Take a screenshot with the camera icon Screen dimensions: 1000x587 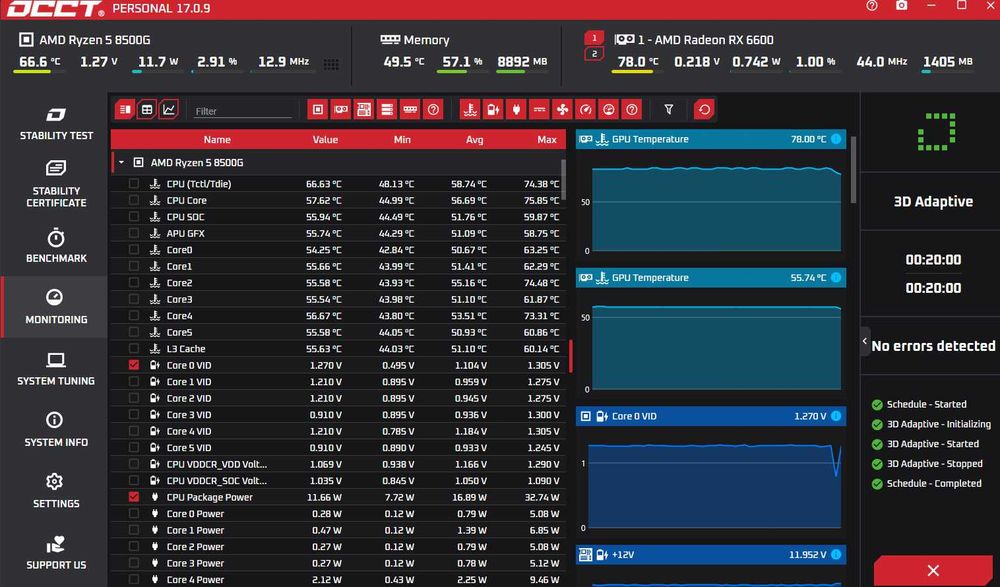[x=901, y=6]
